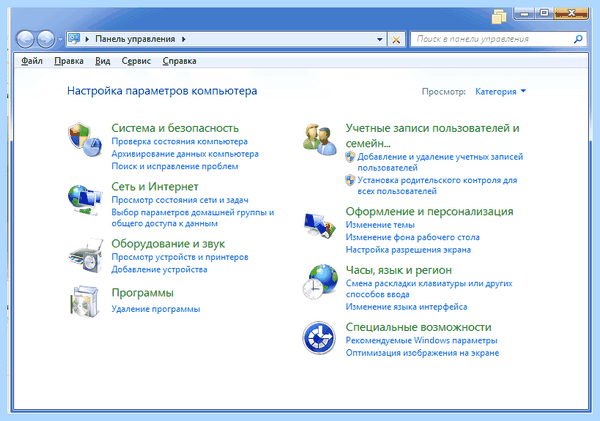Expand the address bar history dropdown arrow
This screenshot has width=600, height=421.
[379, 39]
